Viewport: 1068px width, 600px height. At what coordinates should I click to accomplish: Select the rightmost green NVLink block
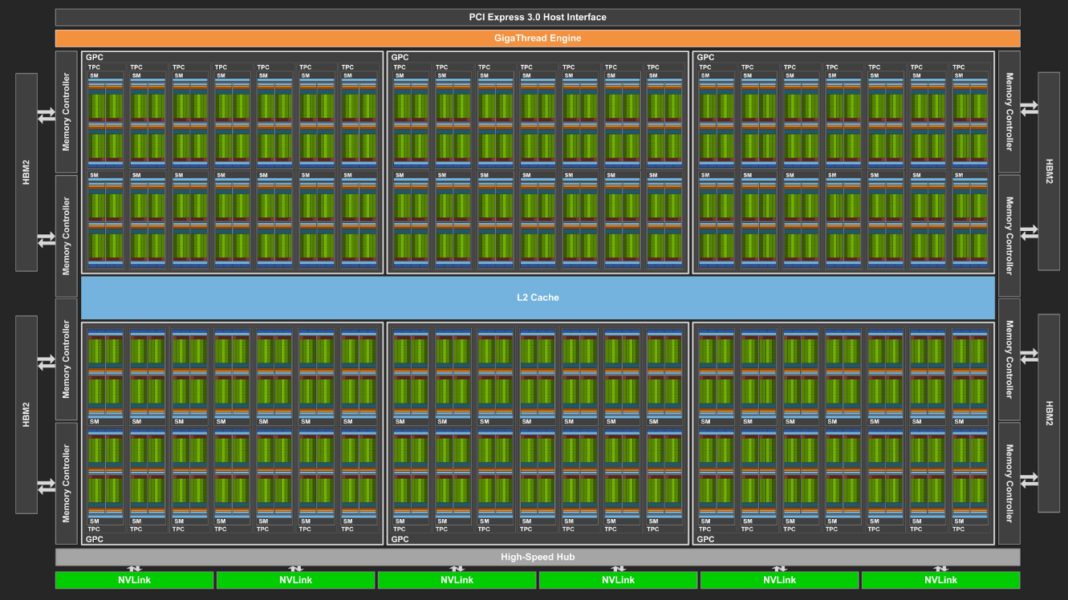(x=940, y=580)
